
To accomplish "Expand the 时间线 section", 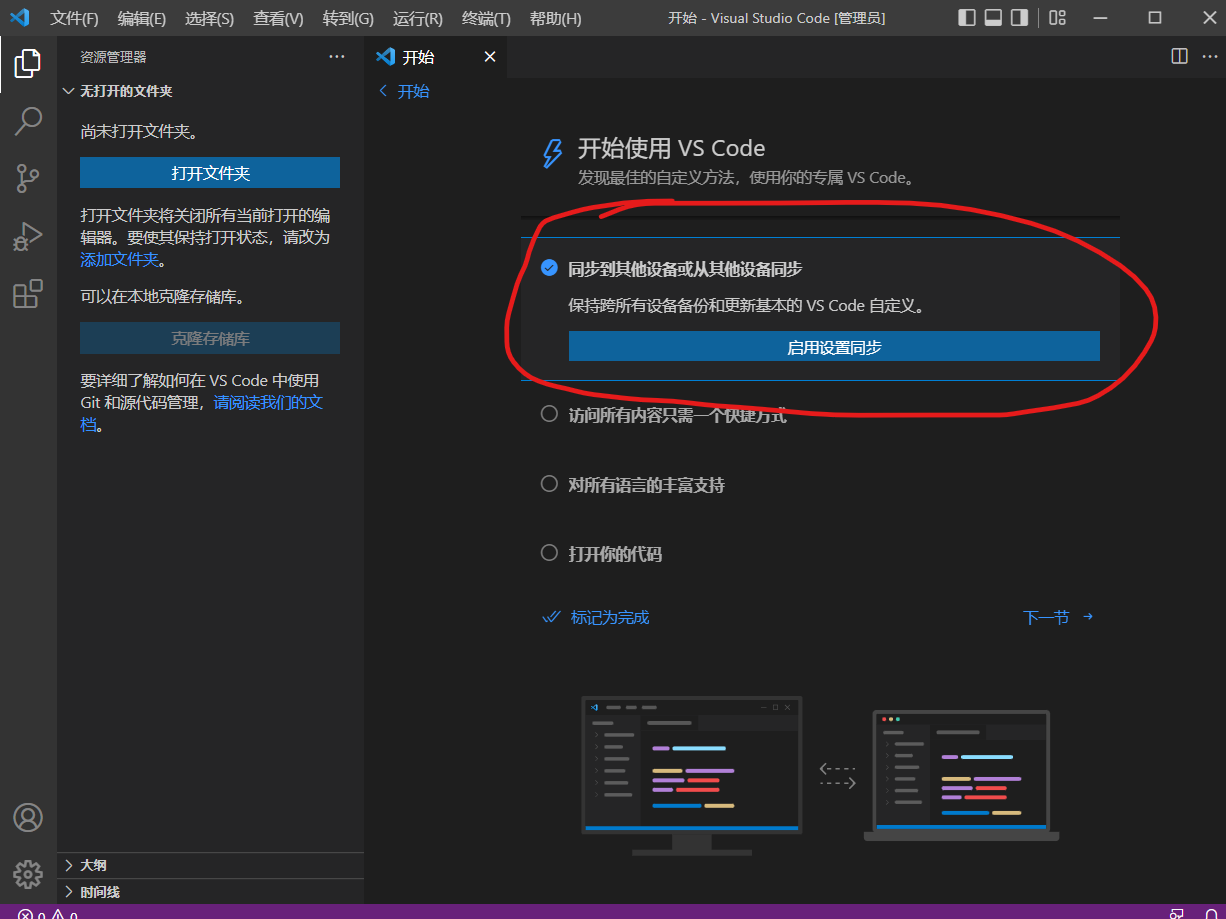I will coord(210,892).
